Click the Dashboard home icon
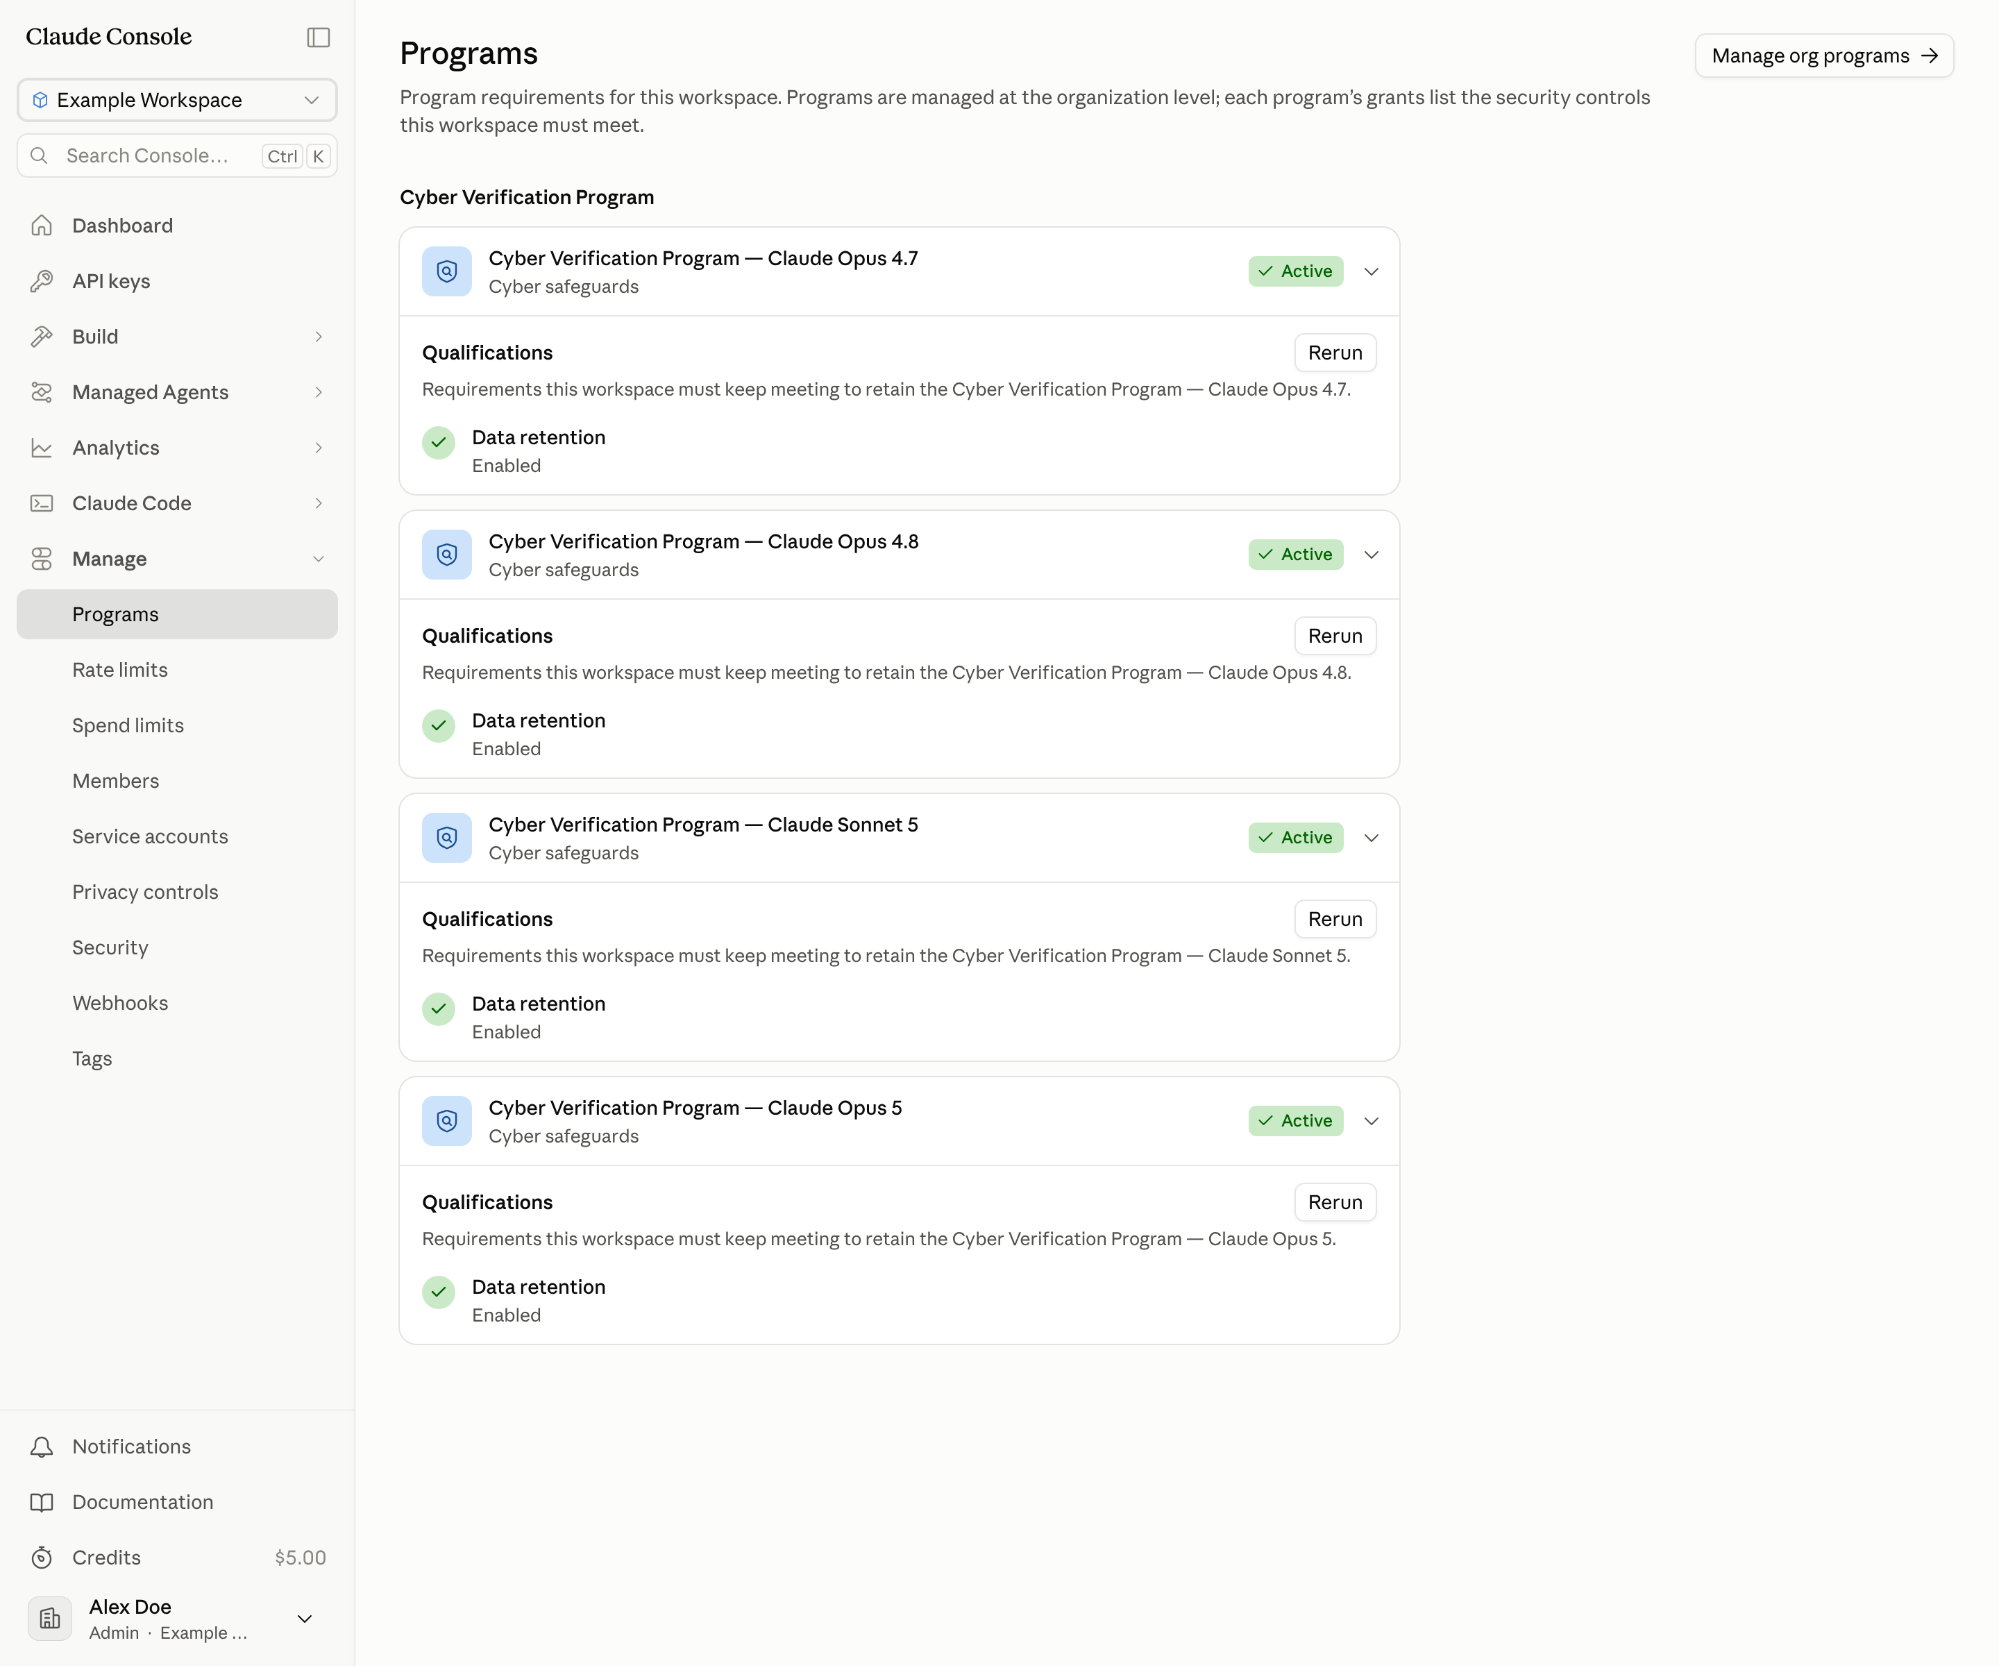The height and width of the screenshot is (1666, 1999). (x=42, y=226)
